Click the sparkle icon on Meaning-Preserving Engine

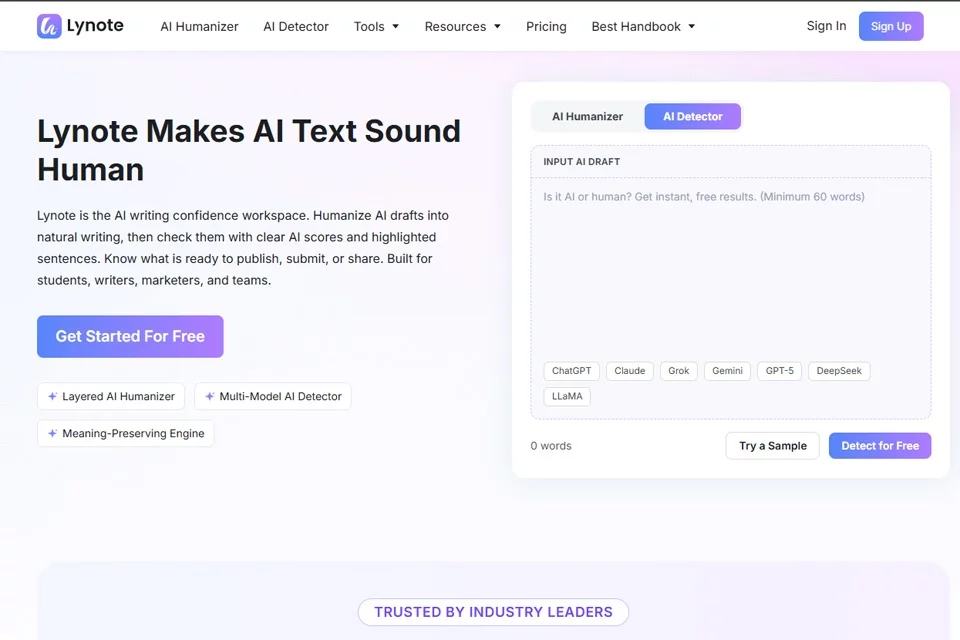53,433
